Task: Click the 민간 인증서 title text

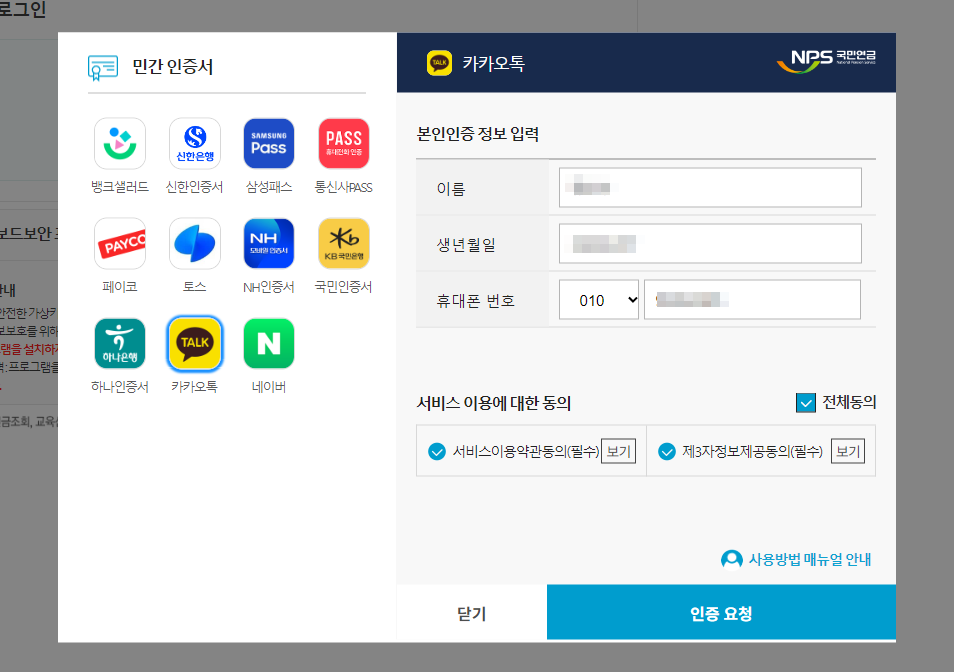Action: [173, 66]
